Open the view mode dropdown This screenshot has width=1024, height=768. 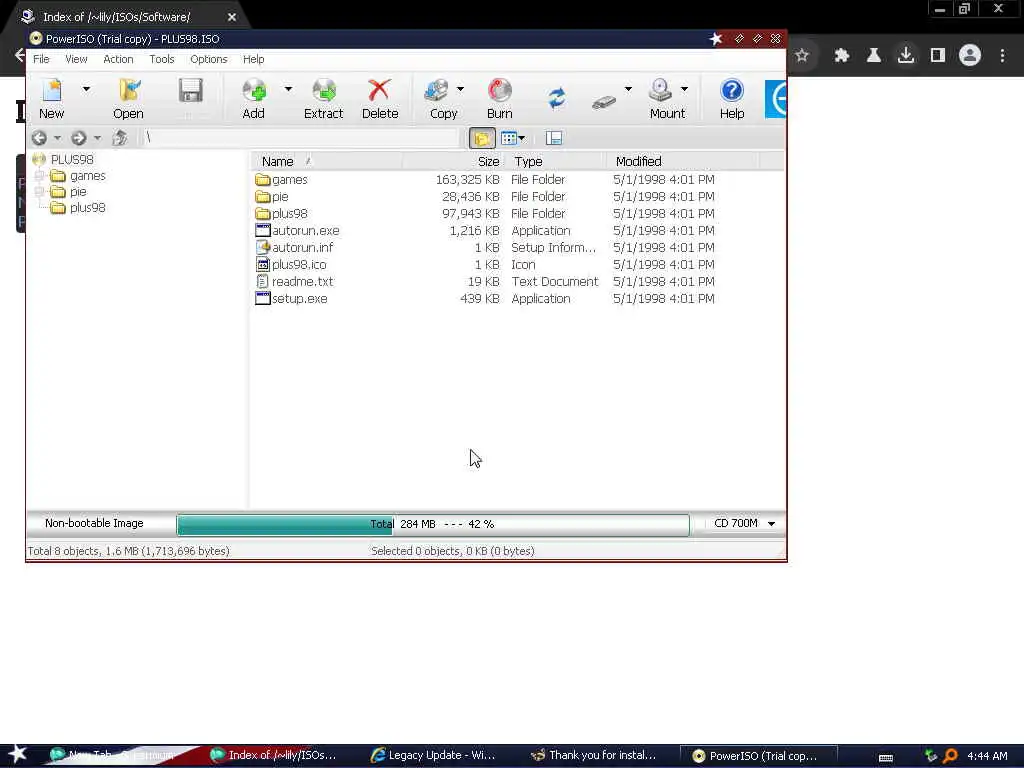(513, 138)
